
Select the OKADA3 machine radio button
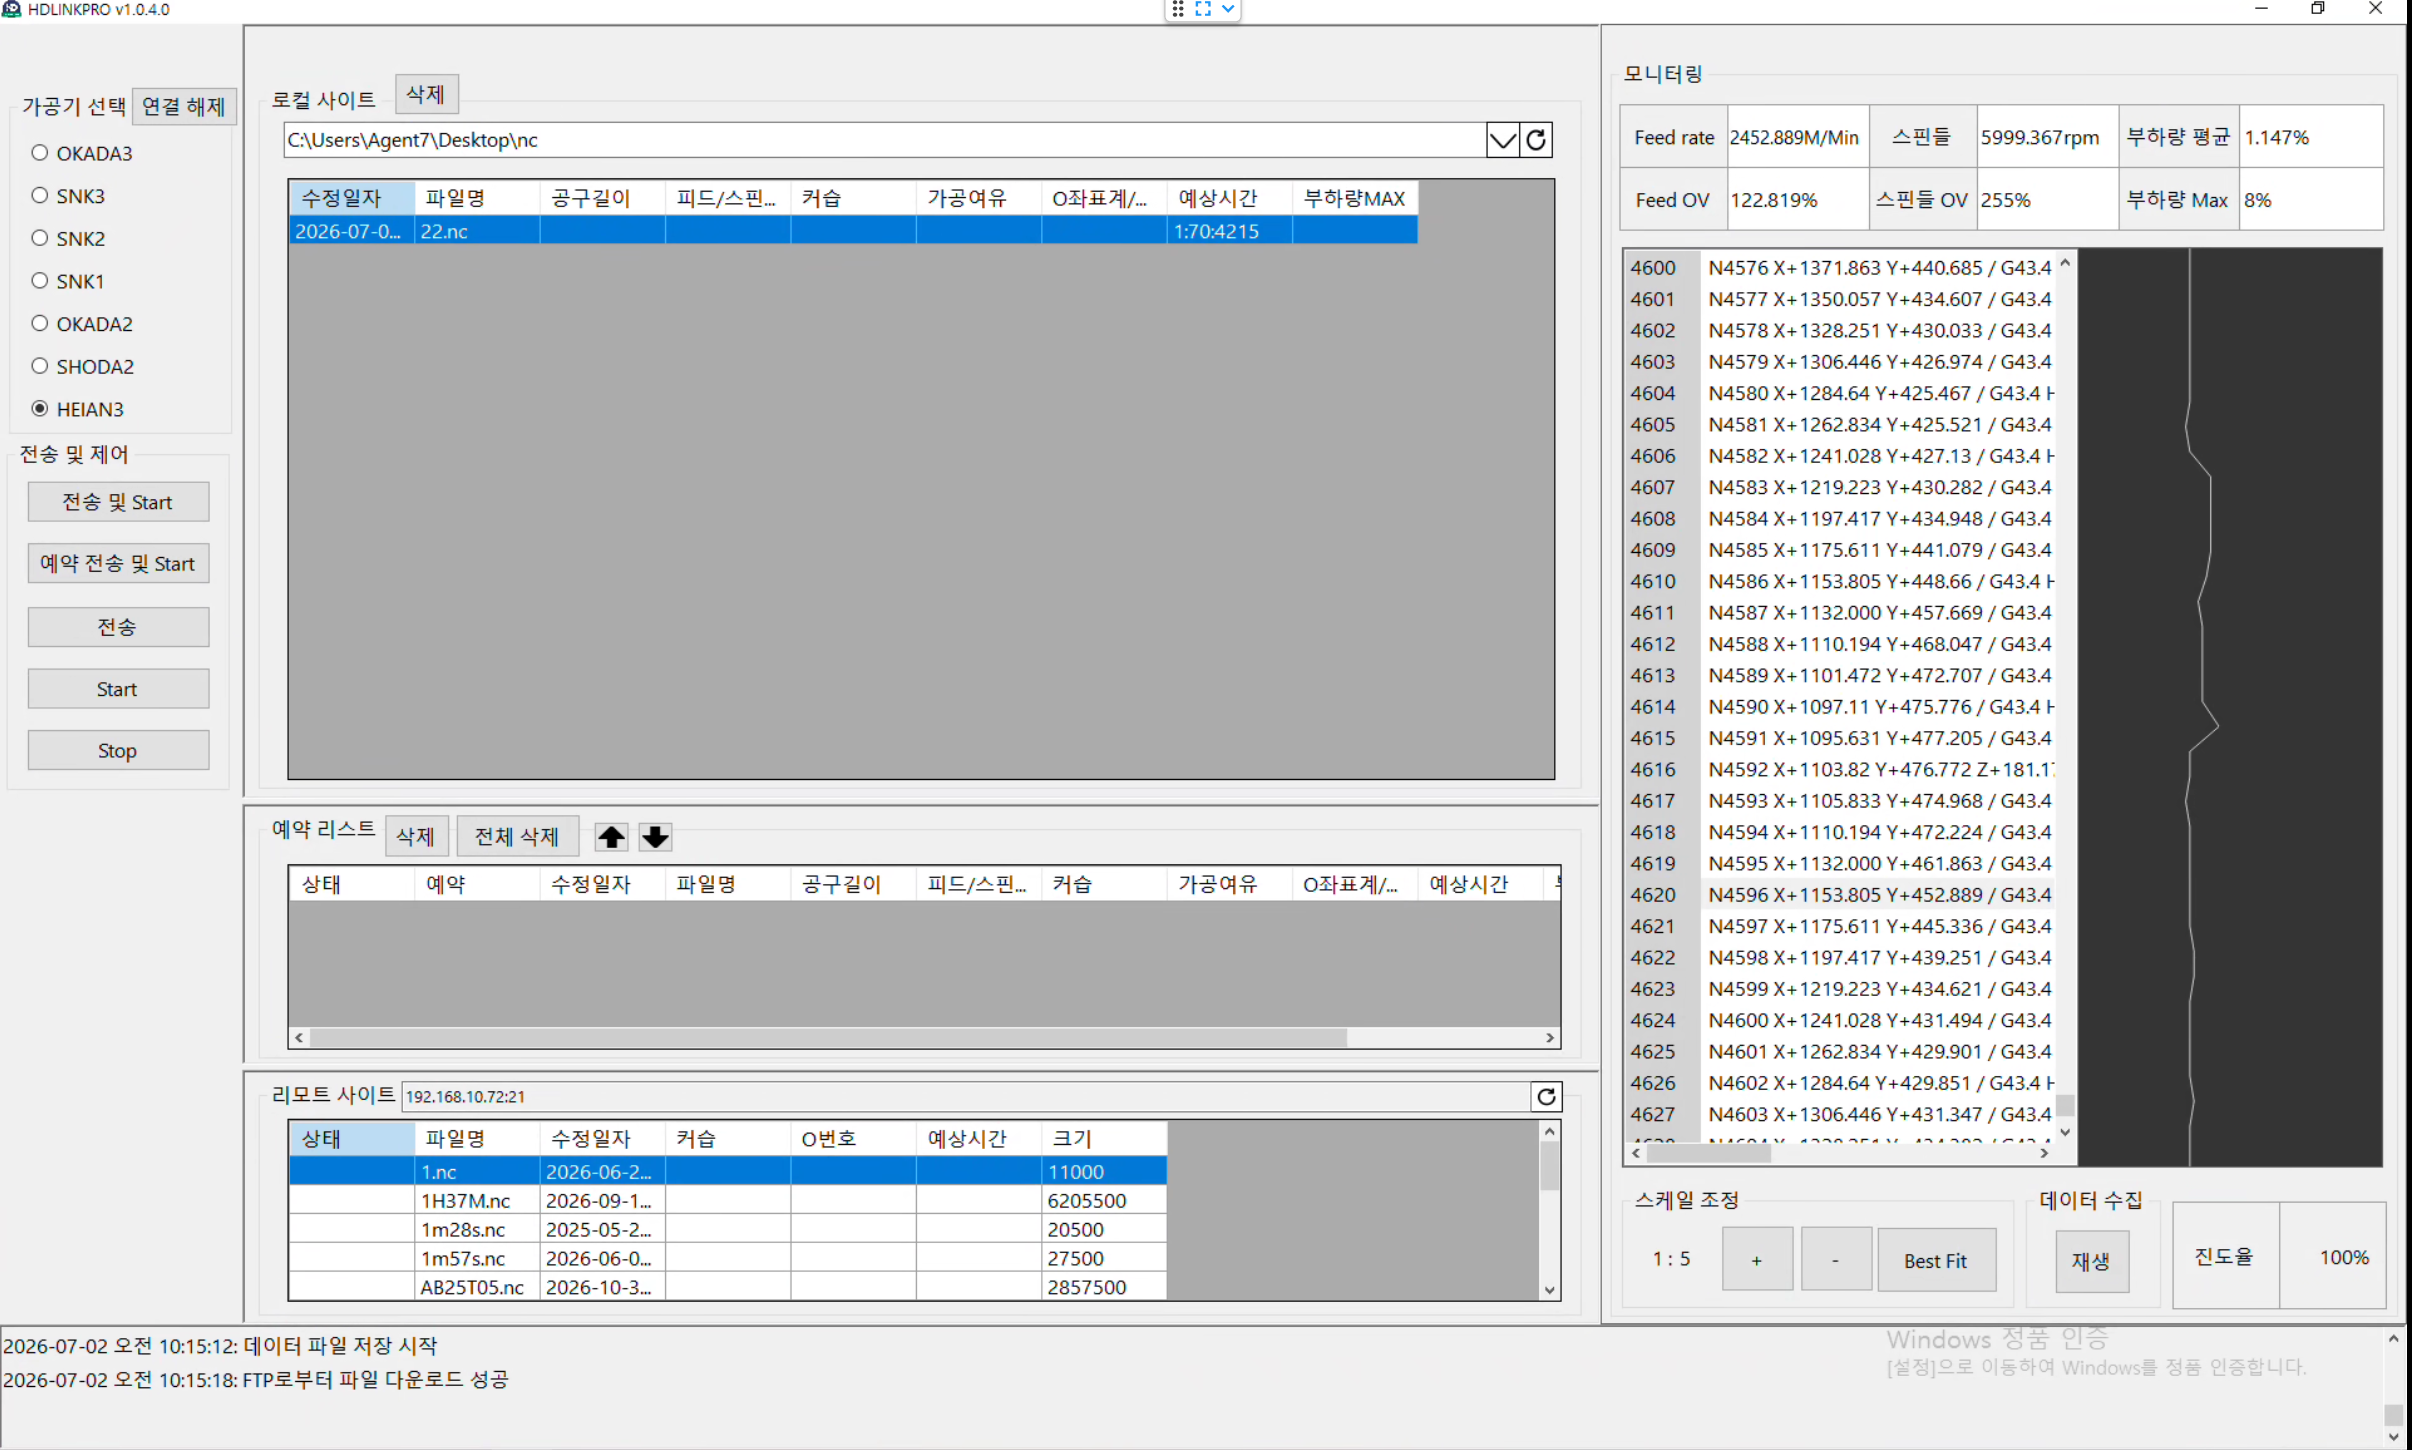pos(40,153)
